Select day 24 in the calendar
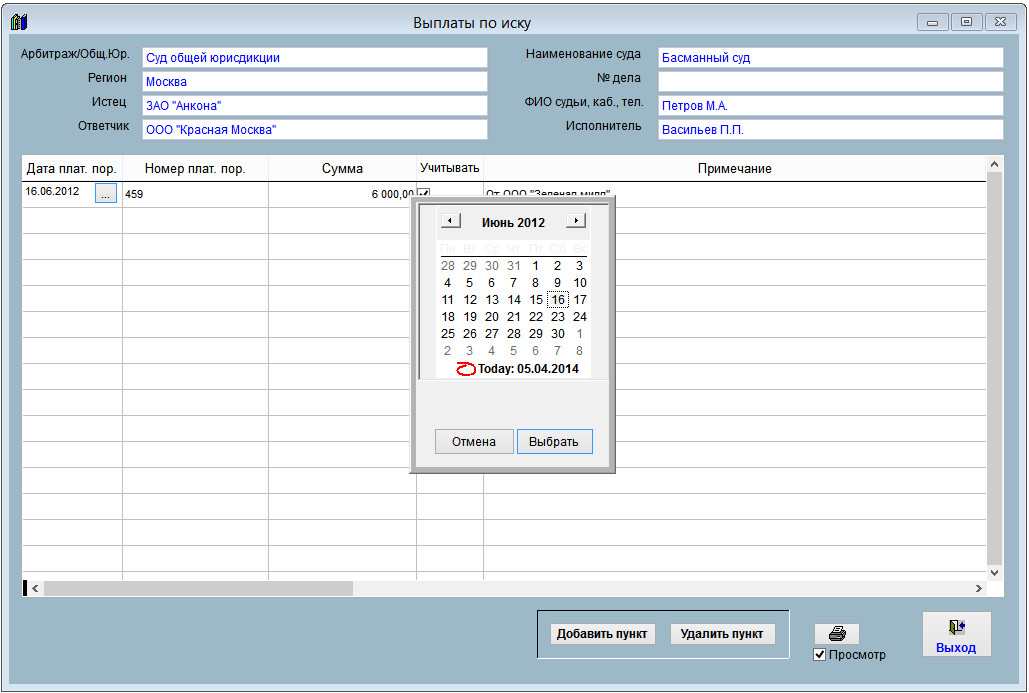The width and height of the screenshot is (1029, 693). [x=579, y=317]
